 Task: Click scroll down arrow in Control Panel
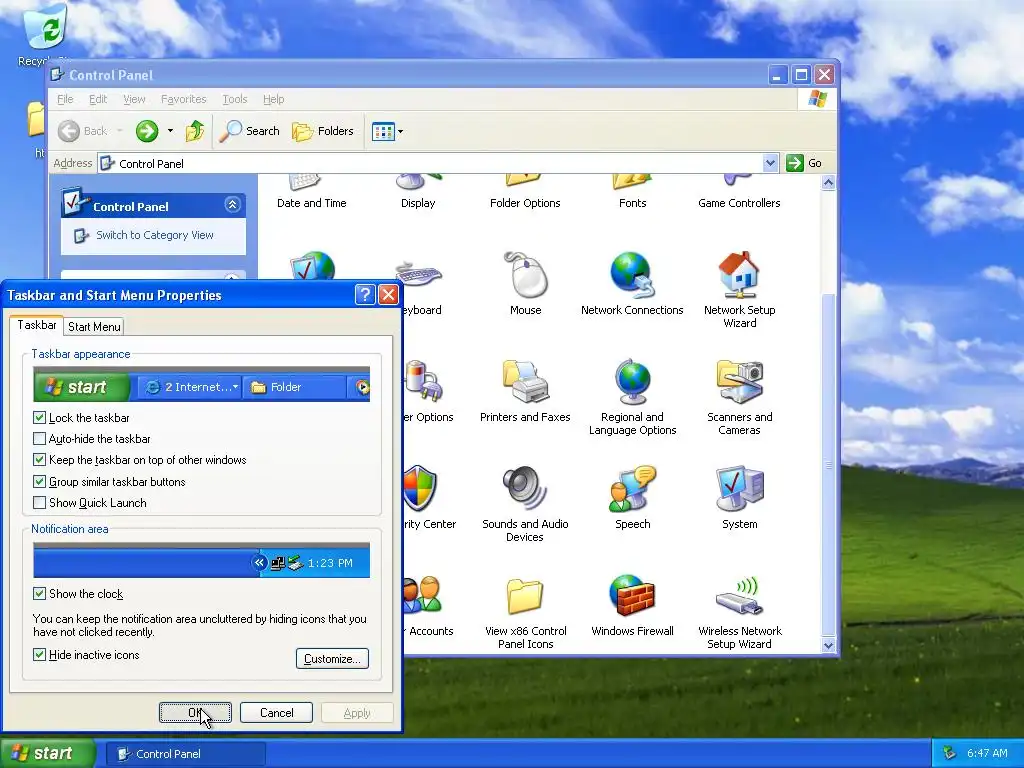[x=828, y=645]
